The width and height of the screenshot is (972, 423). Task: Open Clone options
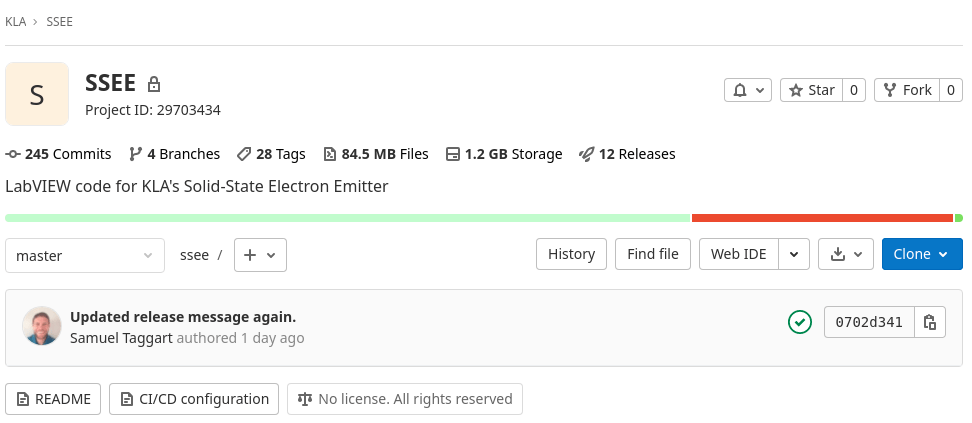(x=922, y=254)
